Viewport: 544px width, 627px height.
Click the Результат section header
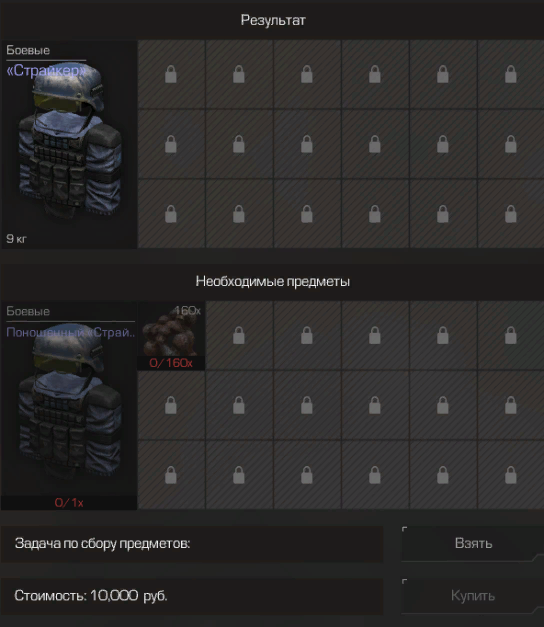pos(273,20)
